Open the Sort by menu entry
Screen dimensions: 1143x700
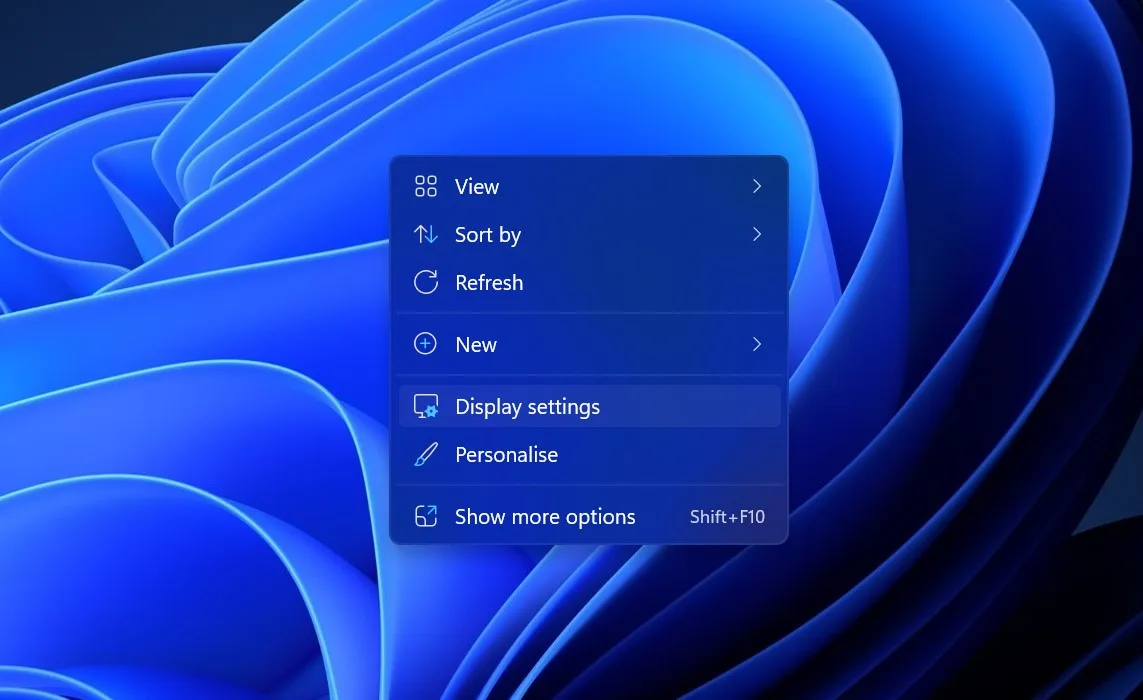coord(589,234)
